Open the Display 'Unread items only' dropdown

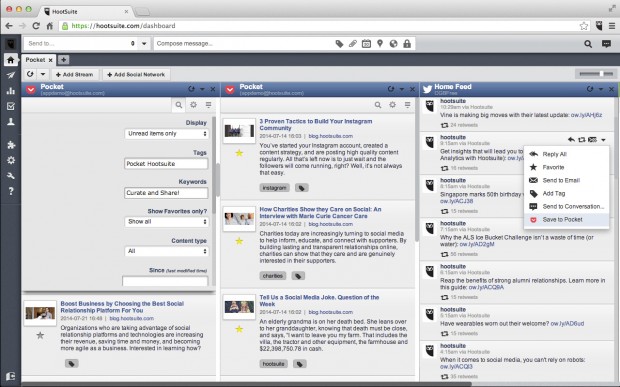click(167, 134)
